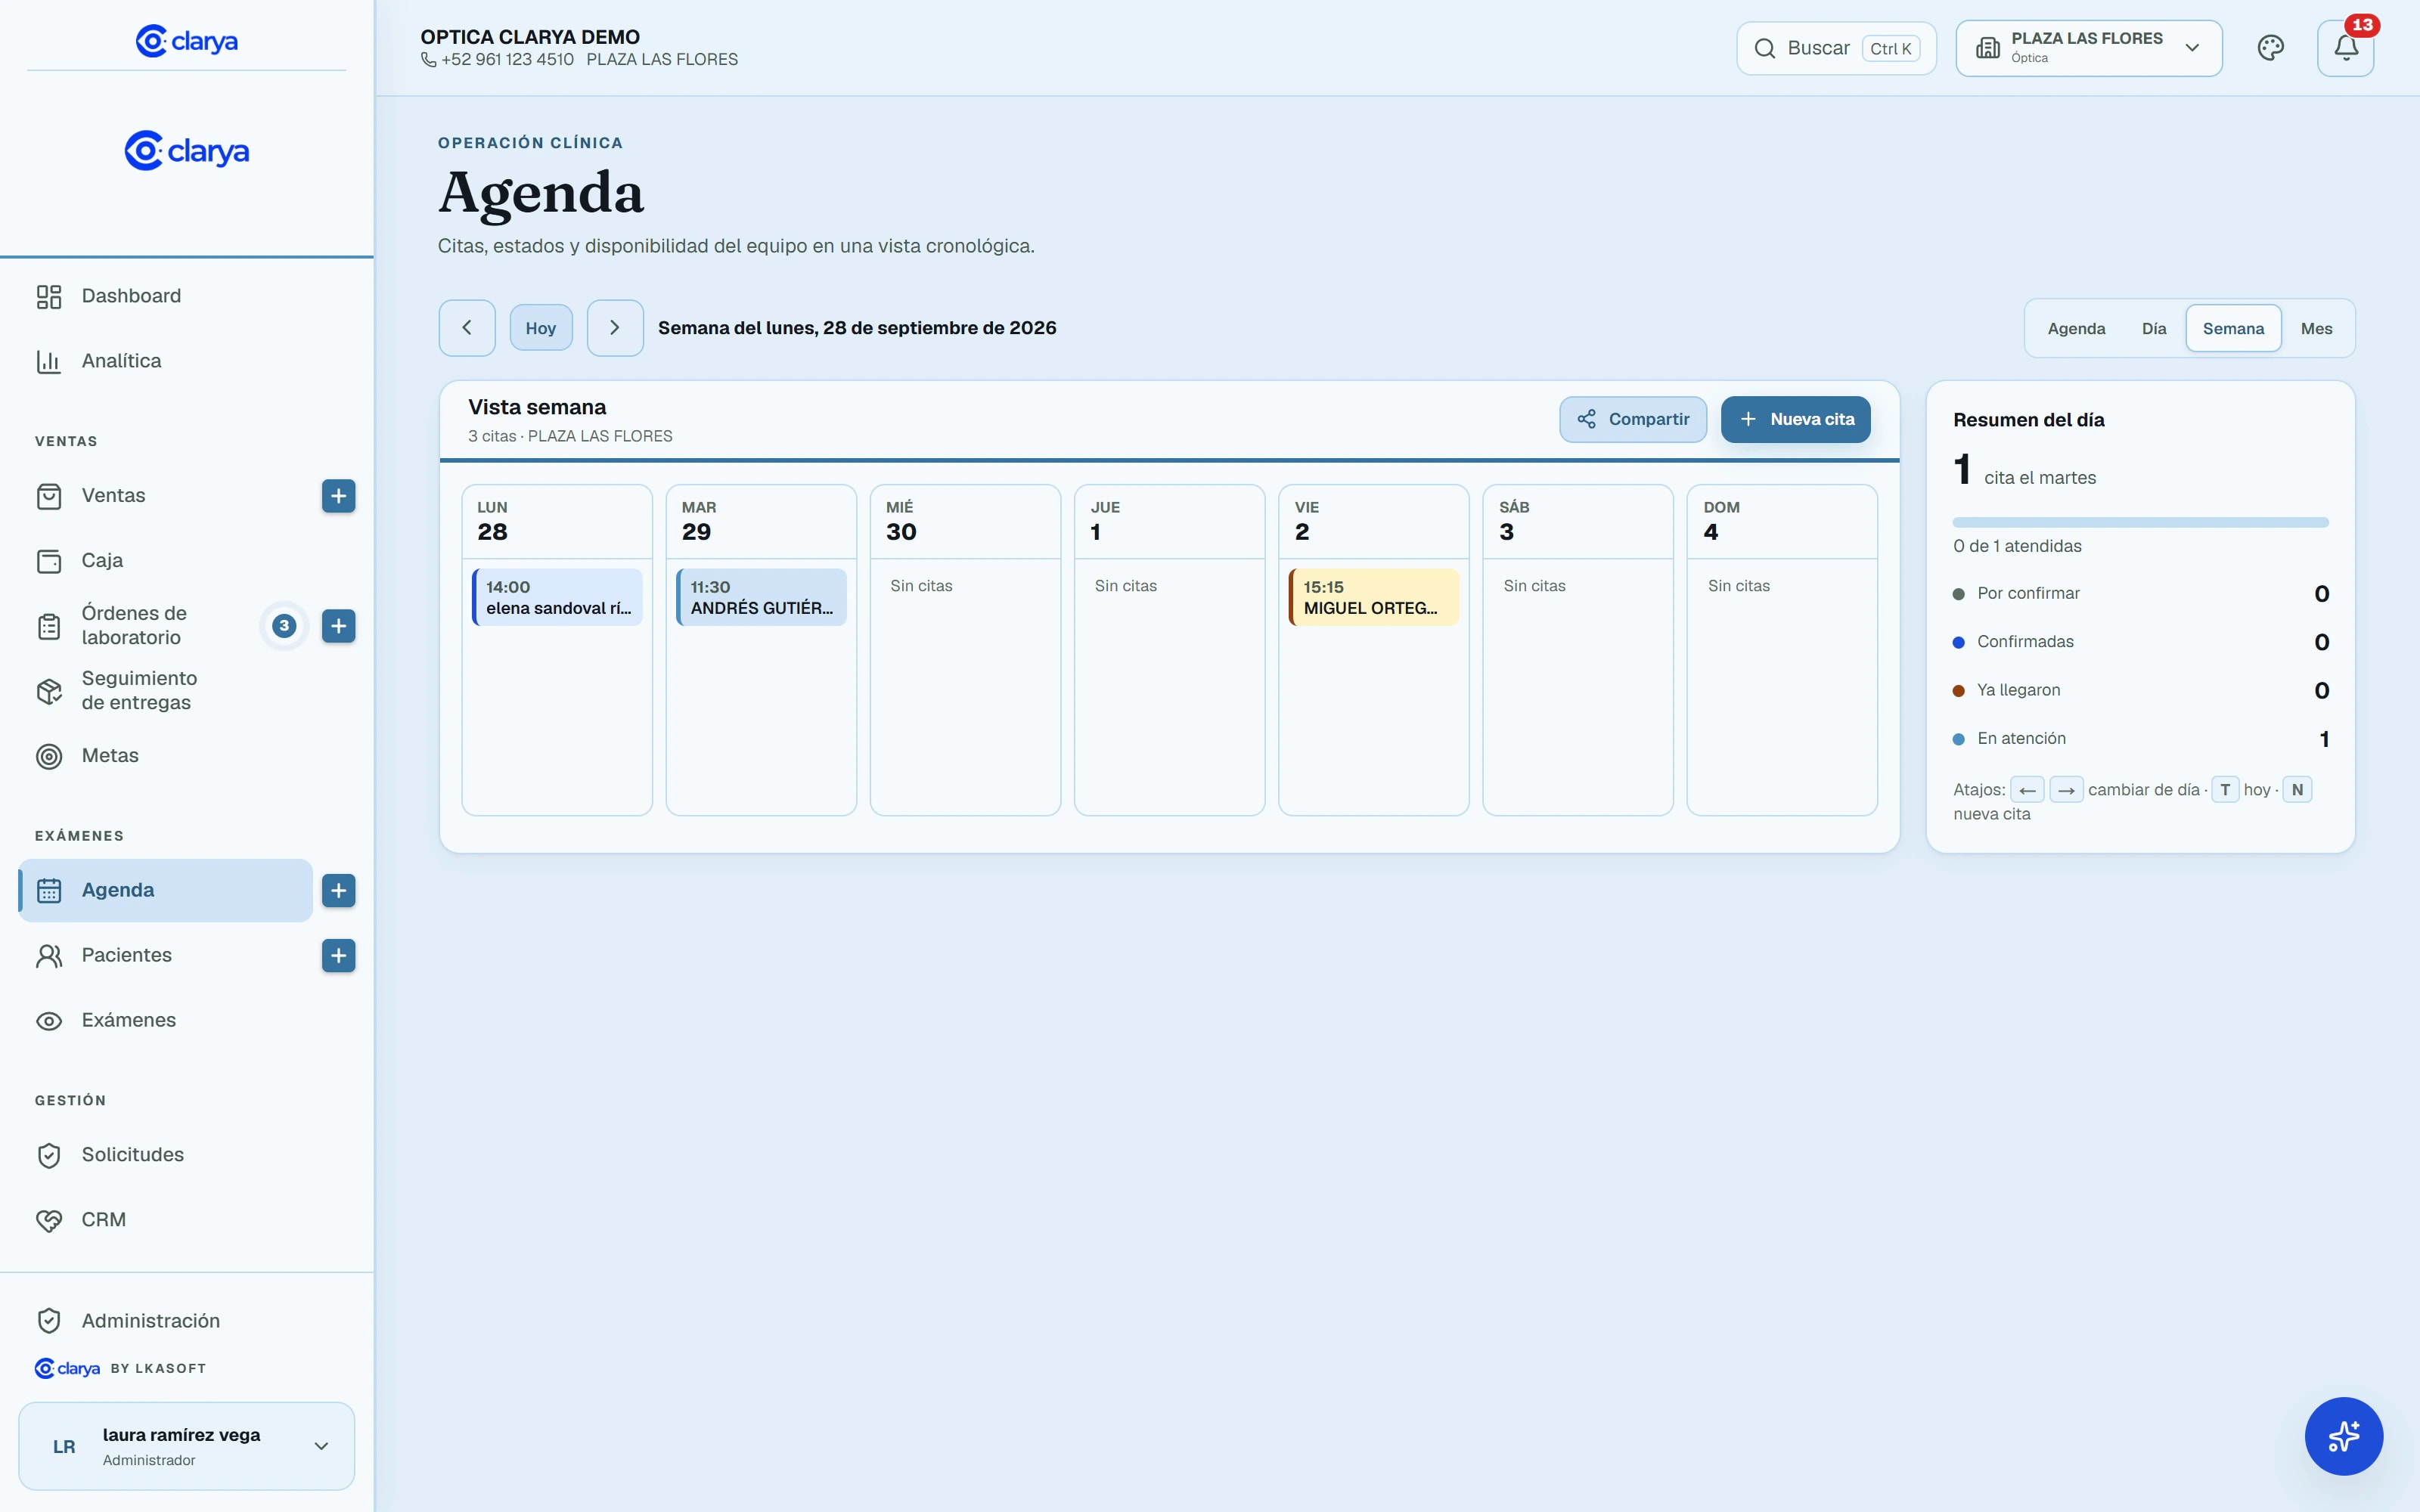Click the Nueva cita button

[x=1795, y=419]
